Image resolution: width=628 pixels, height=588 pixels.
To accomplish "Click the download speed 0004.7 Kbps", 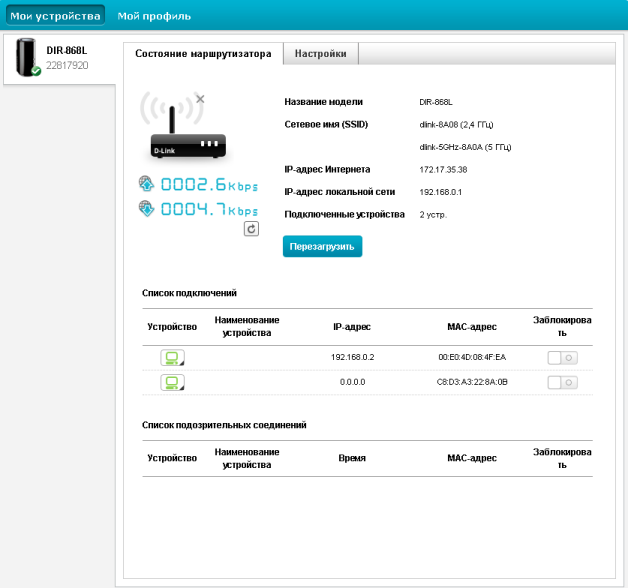I will [209, 209].
